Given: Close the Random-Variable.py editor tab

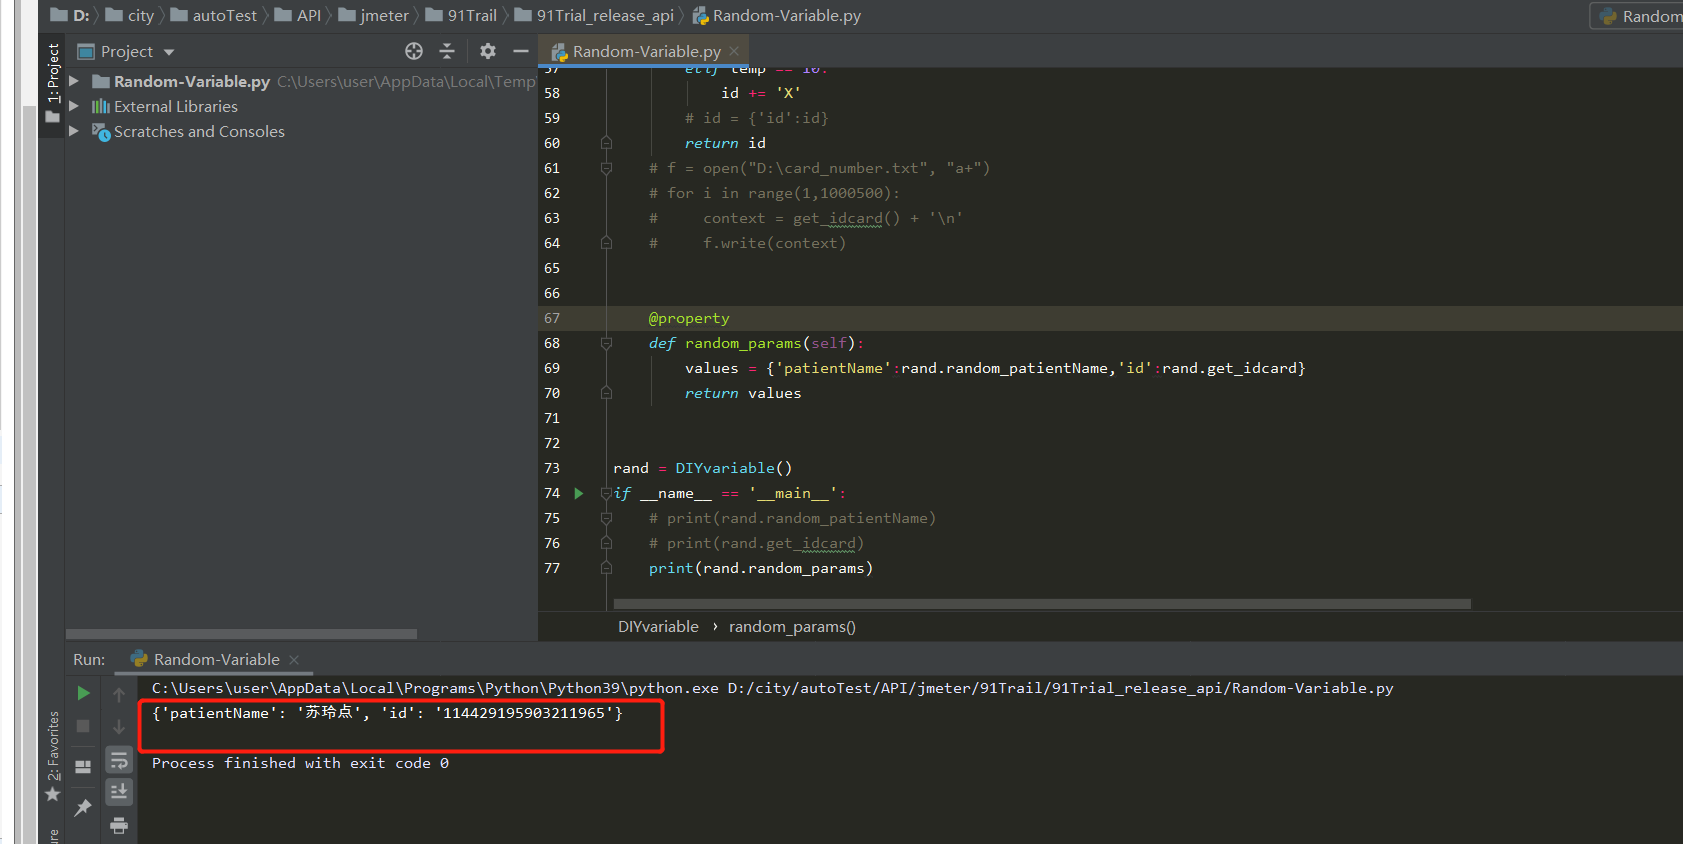Looking at the screenshot, I should [x=734, y=51].
